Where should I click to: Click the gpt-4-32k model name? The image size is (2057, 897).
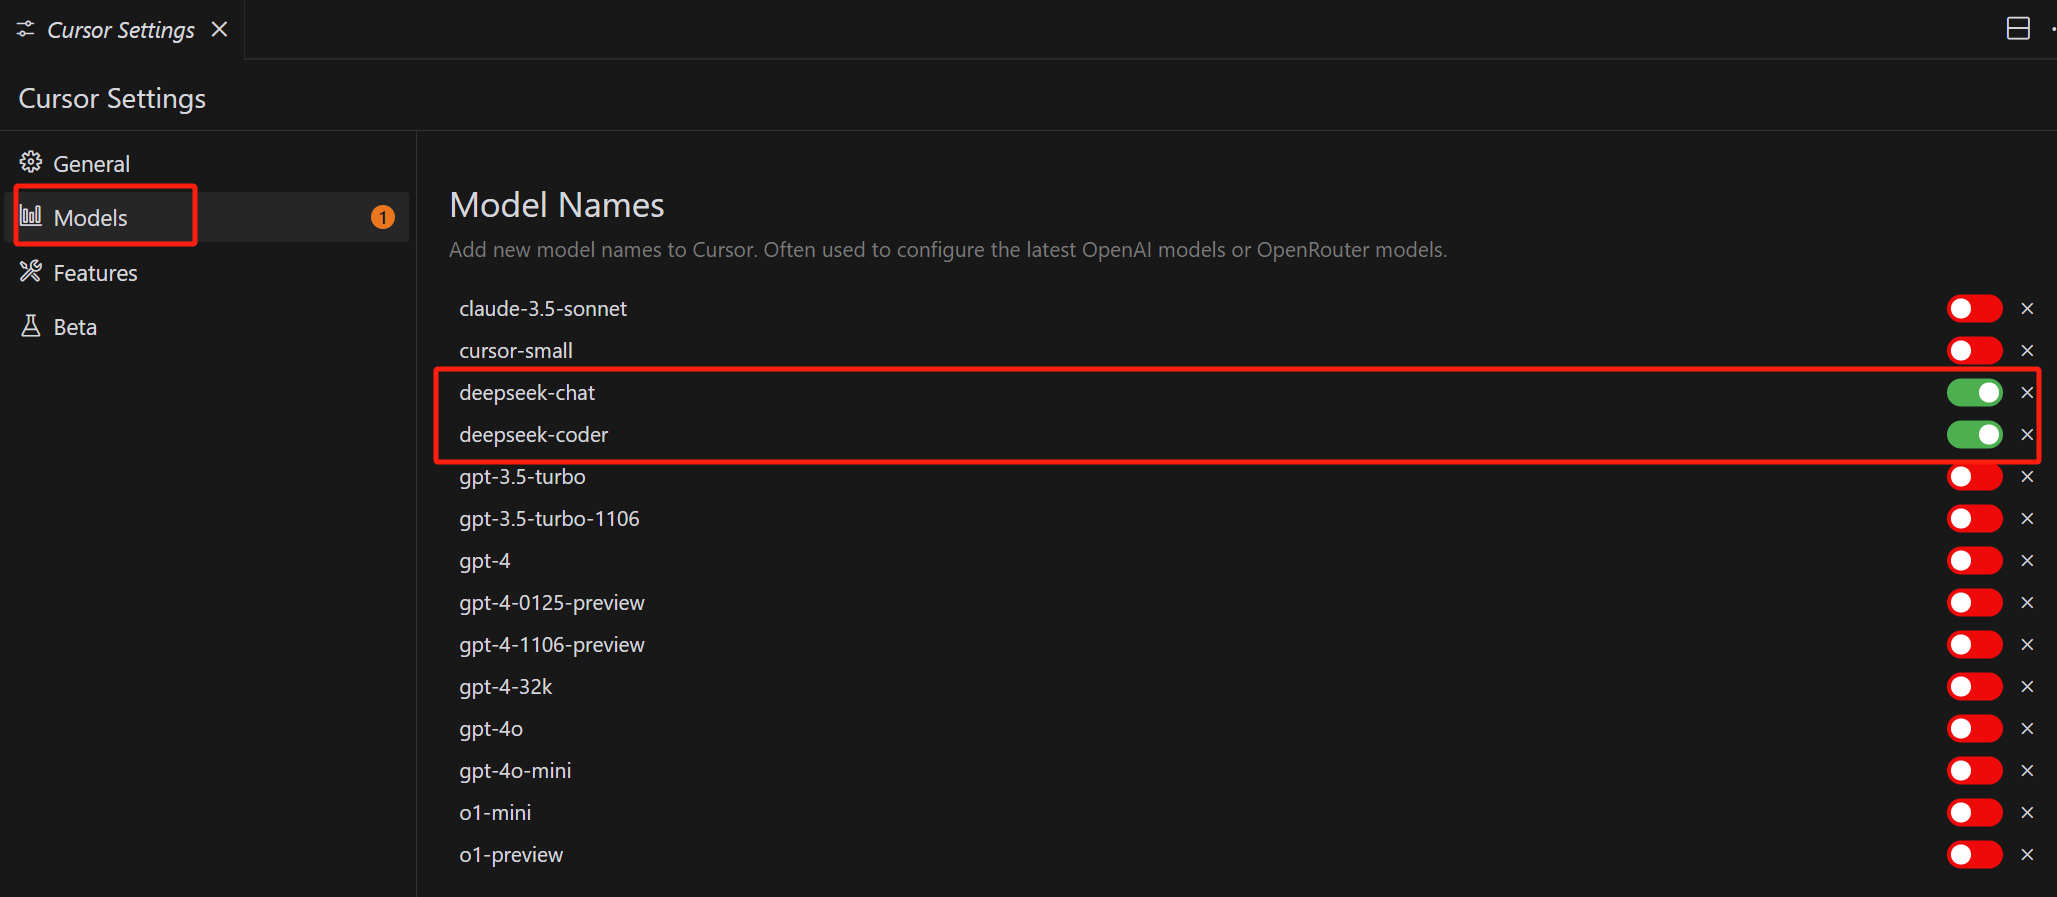pos(506,687)
